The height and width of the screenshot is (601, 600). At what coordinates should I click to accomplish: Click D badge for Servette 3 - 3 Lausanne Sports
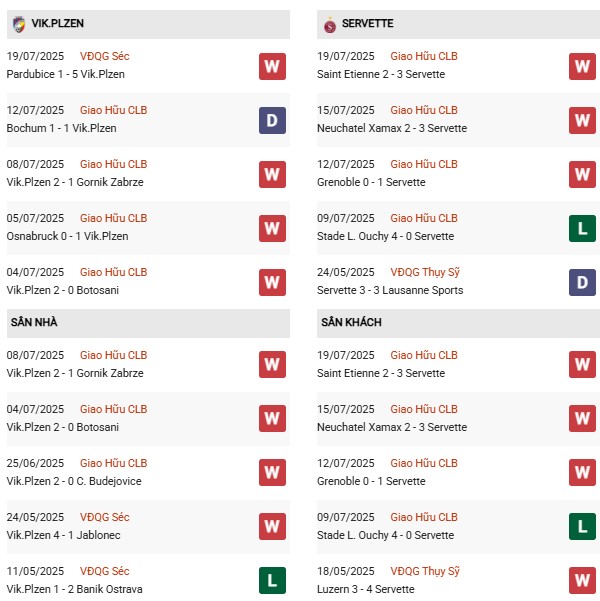[582, 282]
